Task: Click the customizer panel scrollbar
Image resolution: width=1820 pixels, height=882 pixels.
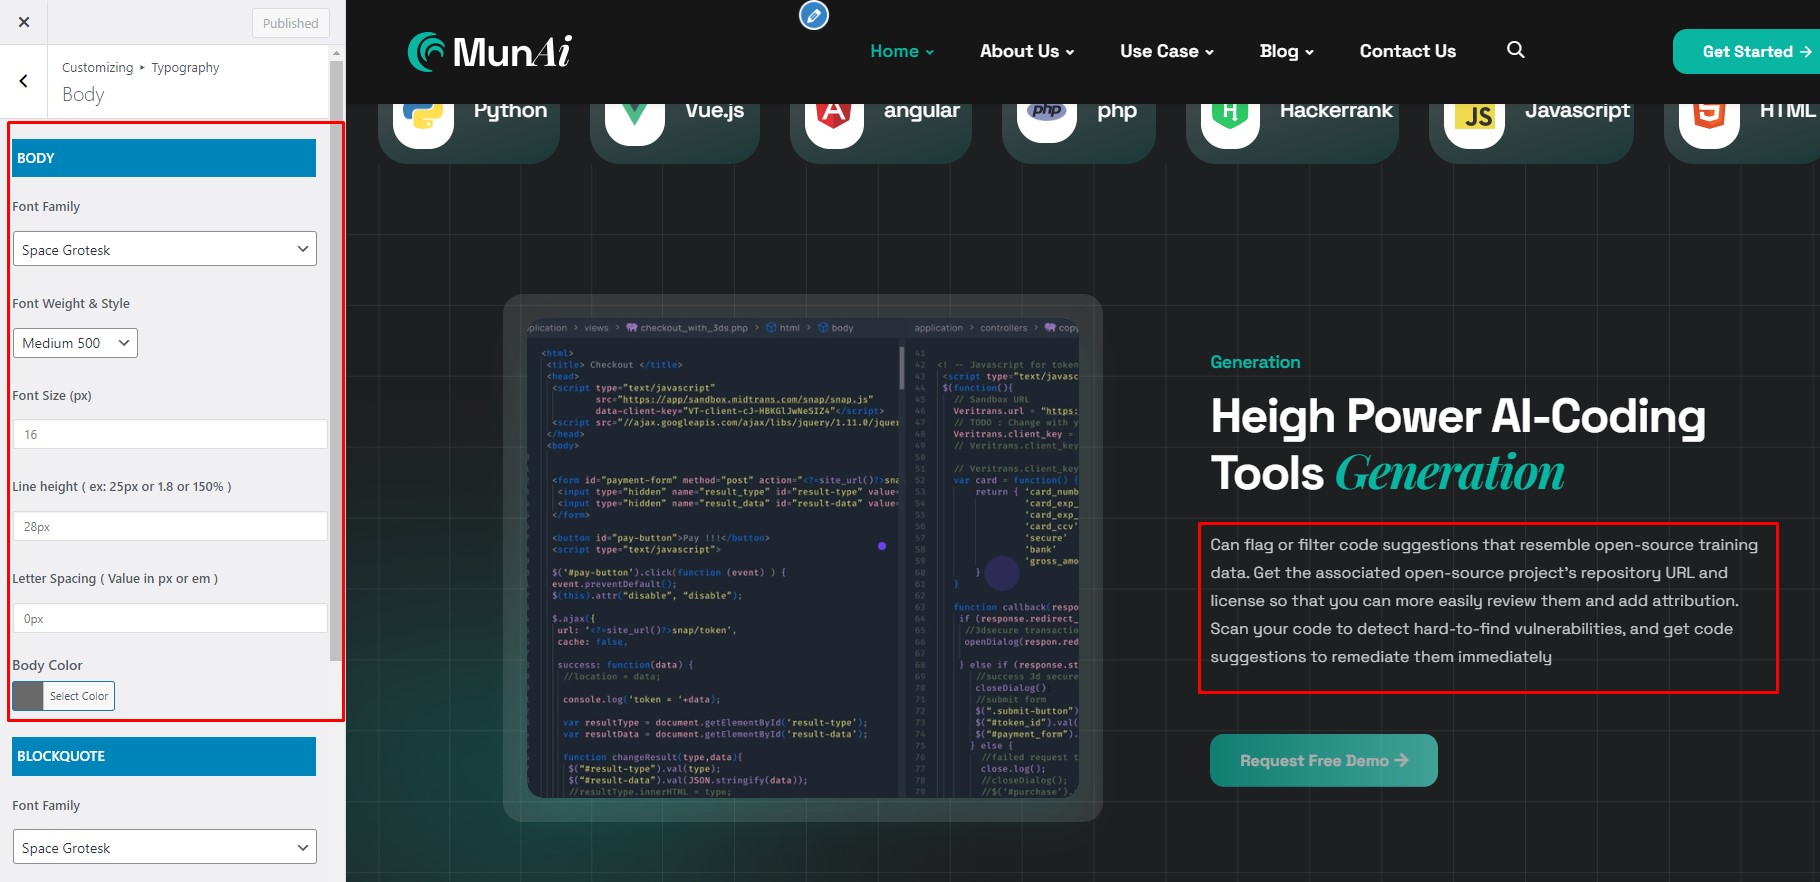Action: (x=336, y=360)
